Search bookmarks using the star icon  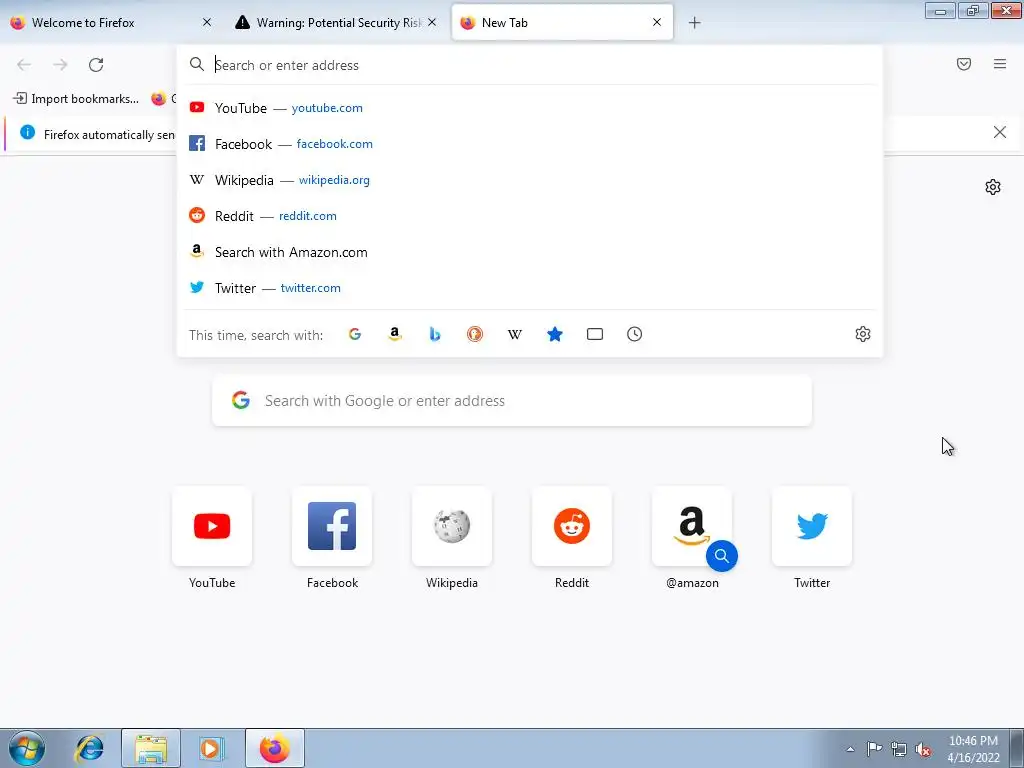coord(554,334)
